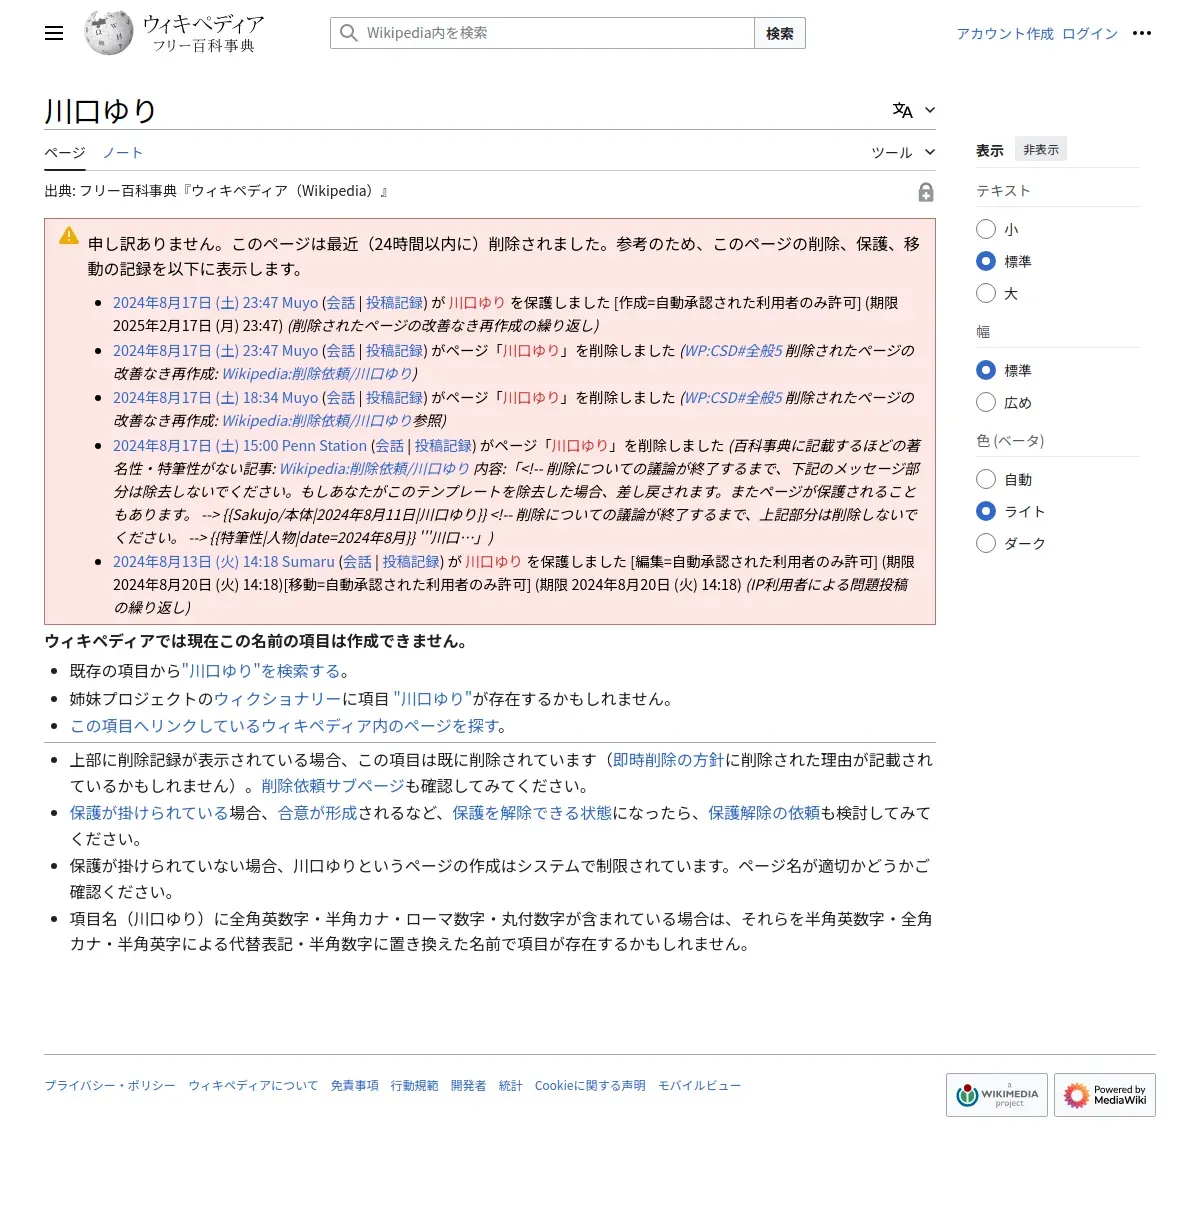Click "川口ゆり"を検索する link
The height and width of the screenshot is (1205, 1200).
point(261,671)
